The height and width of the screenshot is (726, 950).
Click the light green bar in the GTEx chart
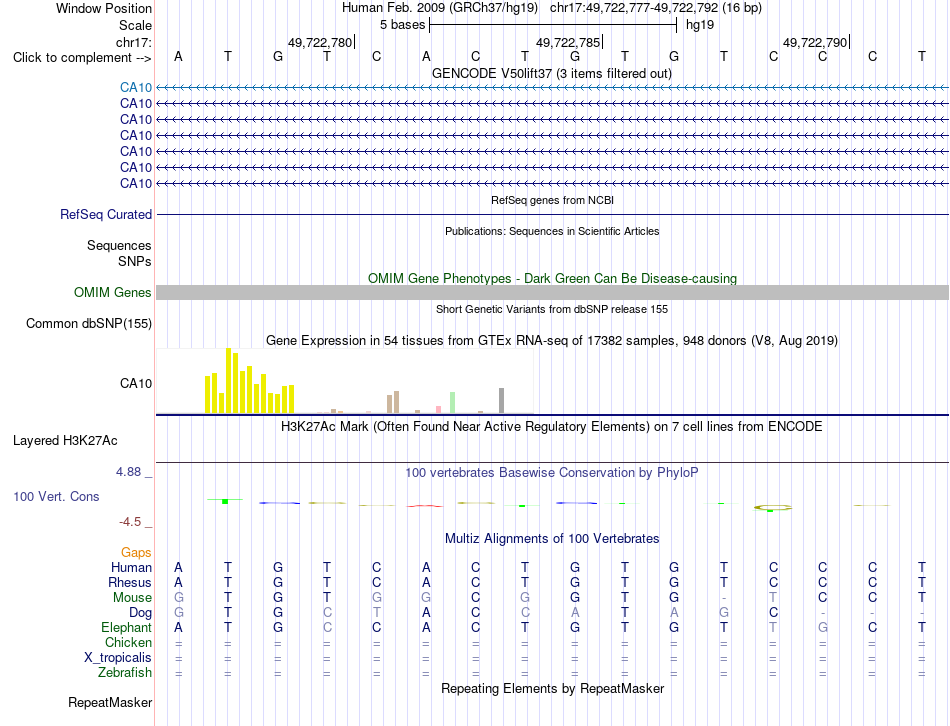(x=452, y=402)
